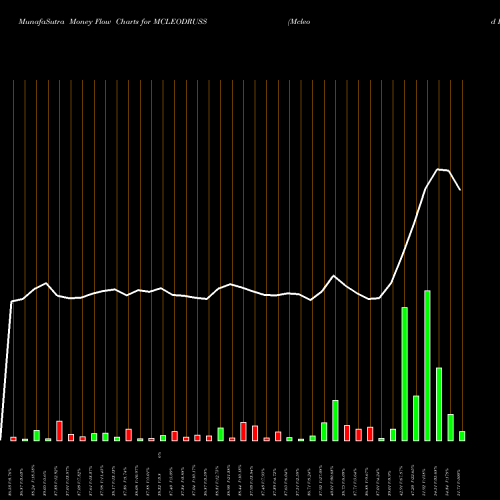
Task: Click the partial "(Mcleo" company name text
Action: pos(299,22)
